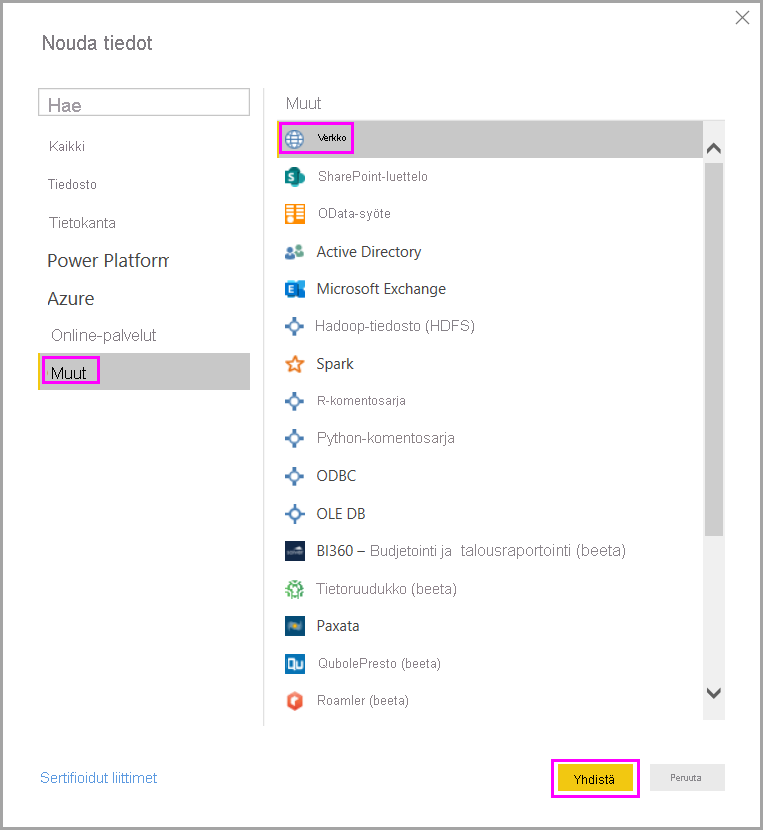763x830 pixels.
Task: Select the Online-palvelut category
Action: (x=103, y=336)
